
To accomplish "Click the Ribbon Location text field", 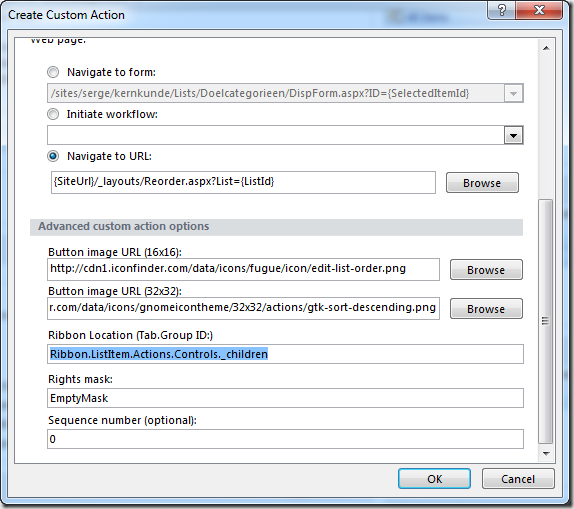I will coord(286,354).
